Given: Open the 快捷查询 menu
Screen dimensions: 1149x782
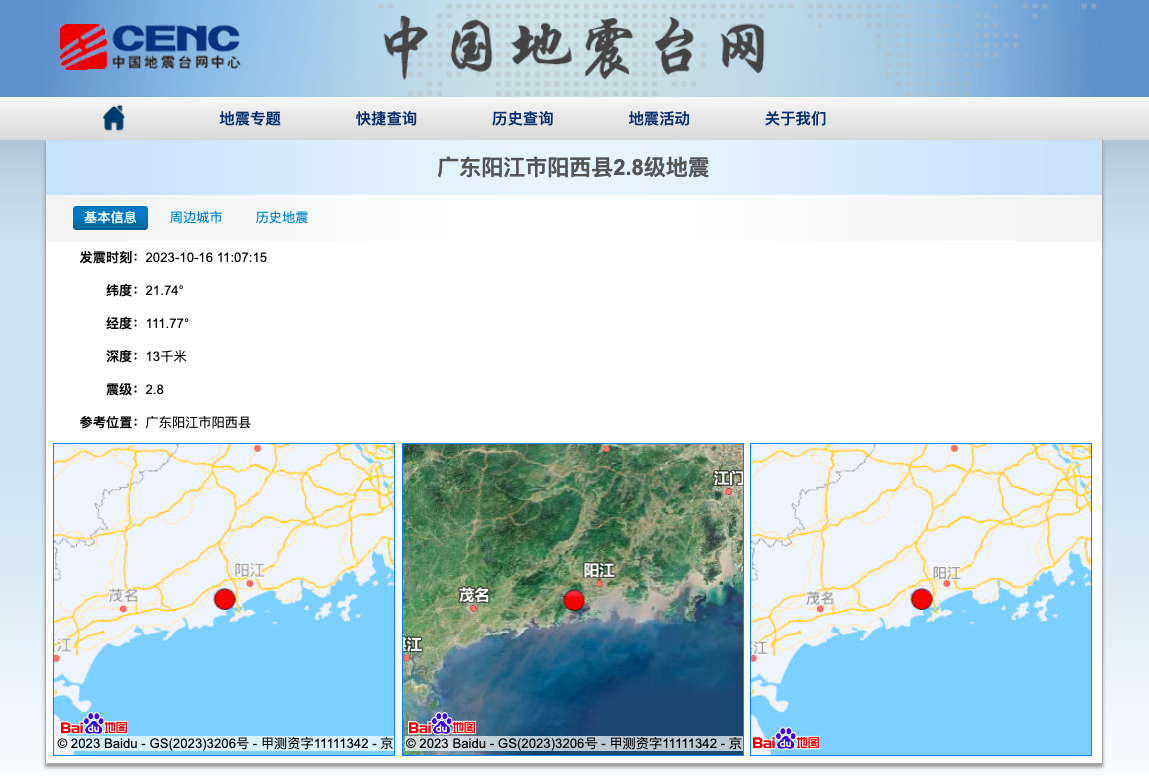Looking at the screenshot, I should (x=386, y=119).
